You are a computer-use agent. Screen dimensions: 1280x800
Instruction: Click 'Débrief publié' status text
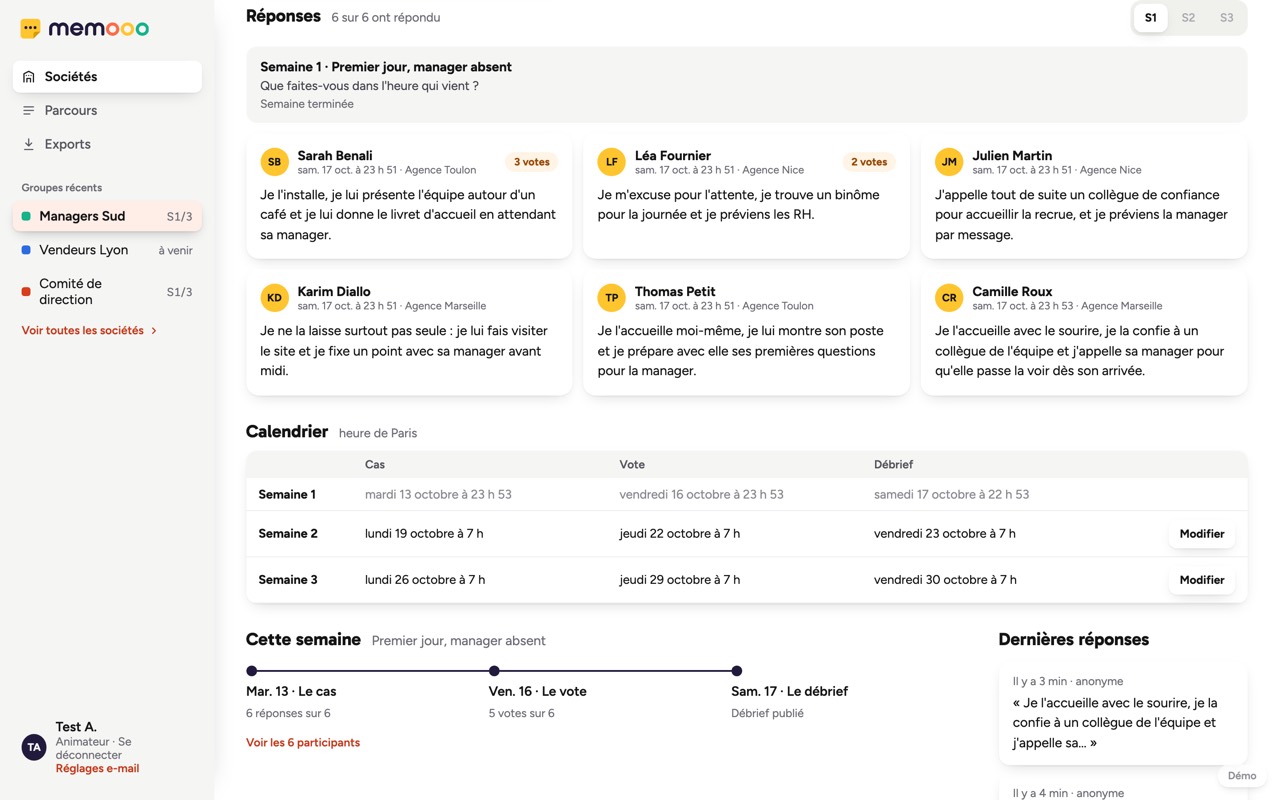click(x=767, y=714)
